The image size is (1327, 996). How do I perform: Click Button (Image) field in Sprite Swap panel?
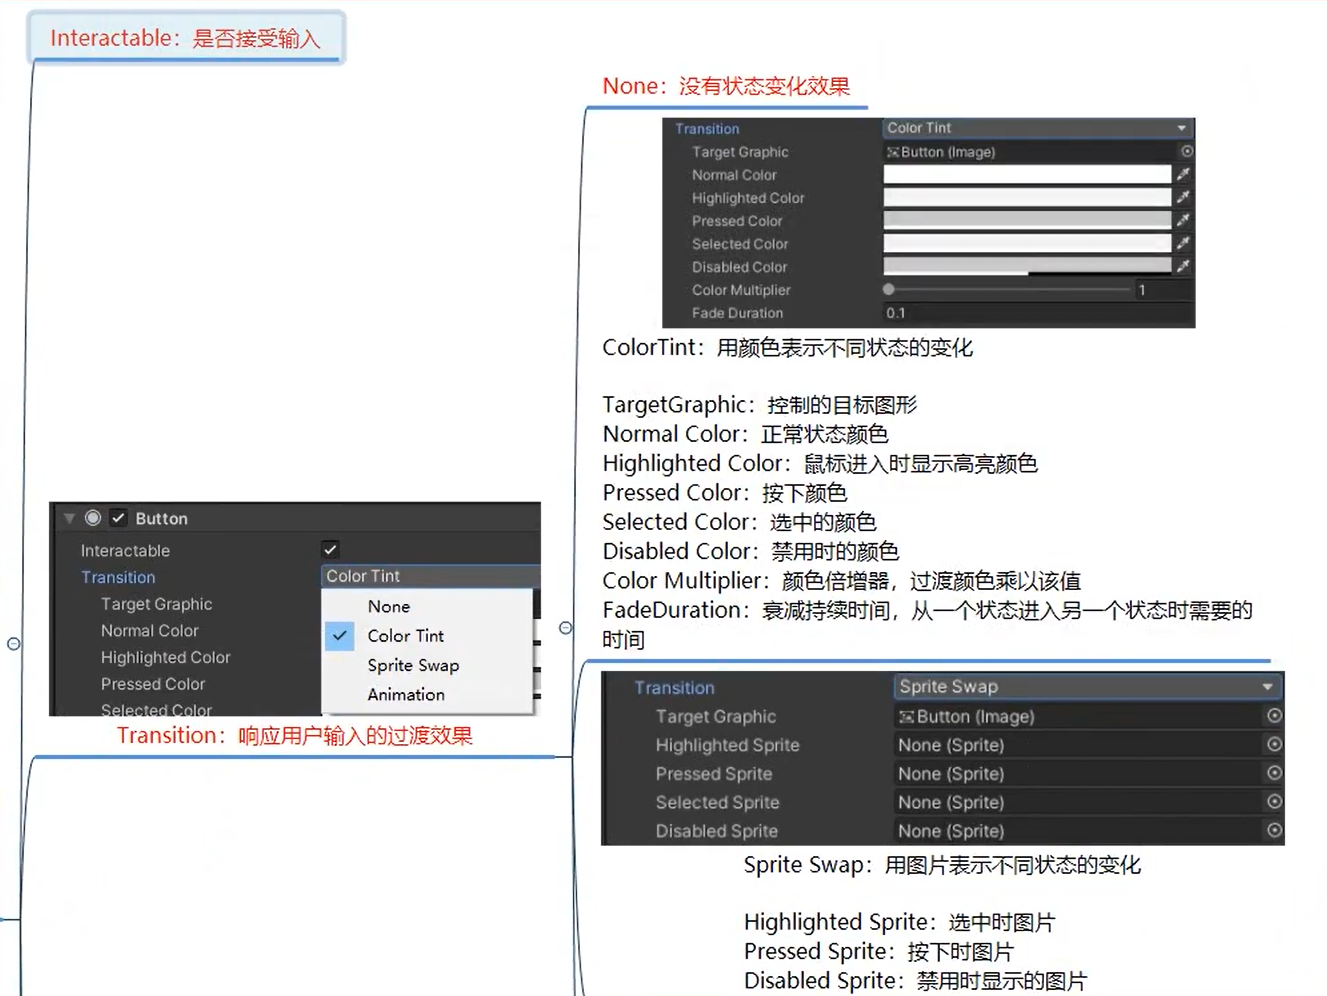(1079, 716)
